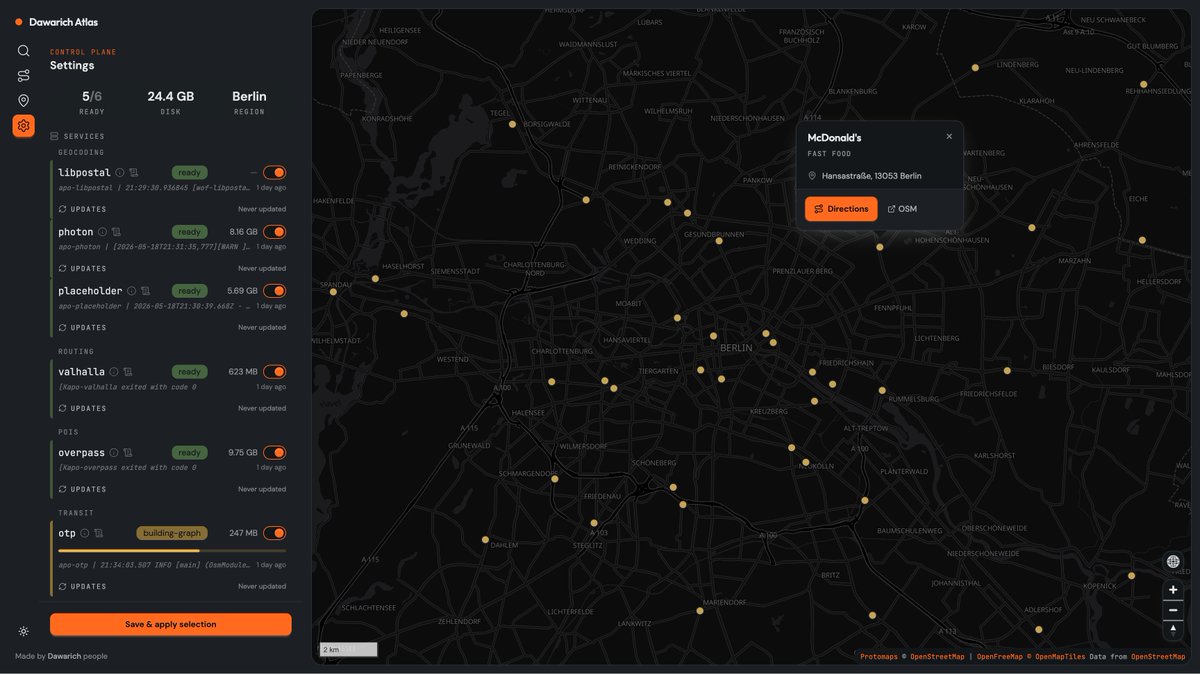This screenshot has height=674, width=1200.
Task: Click the otp build progress bar
Action: click(172, 550)
